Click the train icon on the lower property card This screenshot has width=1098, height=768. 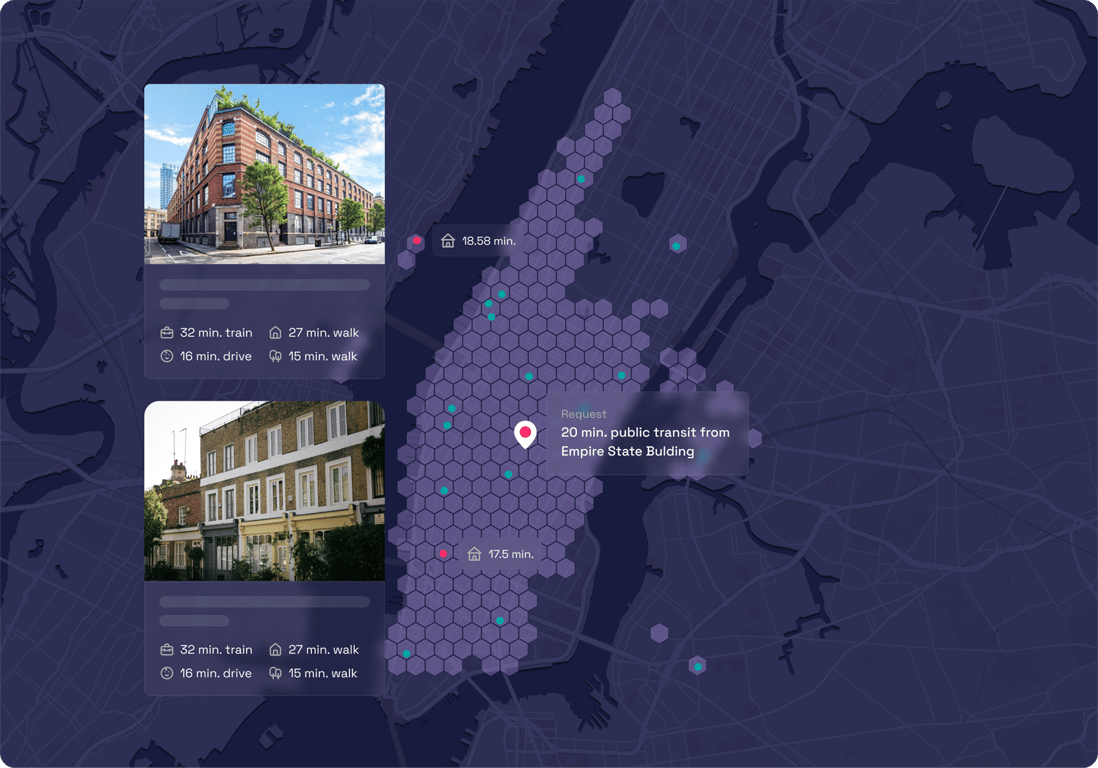tap(166, 649)
